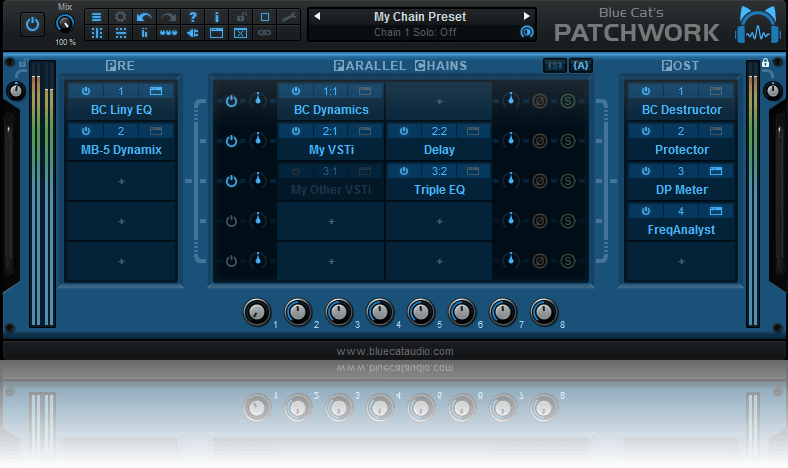Click the plug connector toolbar icon
788x468 pixels.
[x=192, y=33]
